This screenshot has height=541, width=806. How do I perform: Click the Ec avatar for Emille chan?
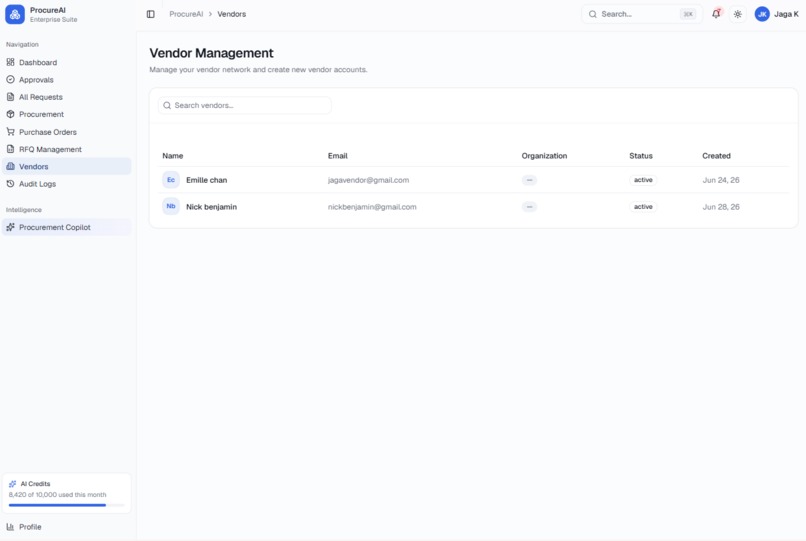(171, 180)
